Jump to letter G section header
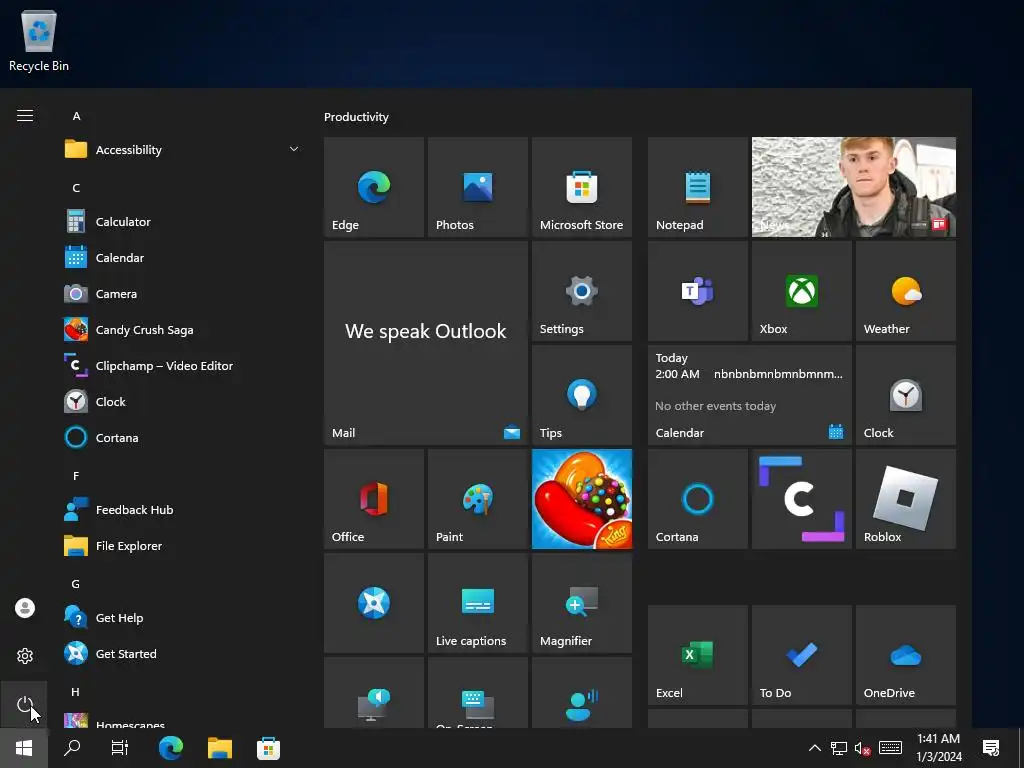Viewport: 1024px width, 768px height. 76,584
